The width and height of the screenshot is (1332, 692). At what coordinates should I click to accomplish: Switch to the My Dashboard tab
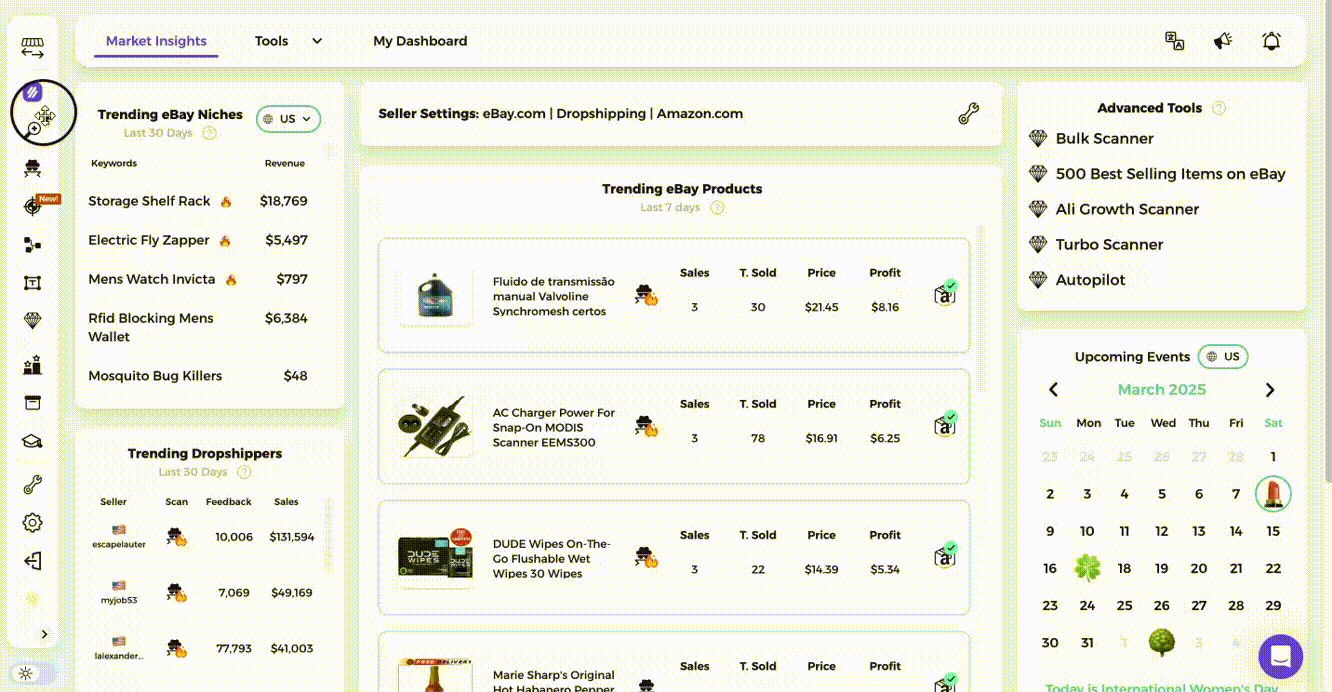(420, 41)
